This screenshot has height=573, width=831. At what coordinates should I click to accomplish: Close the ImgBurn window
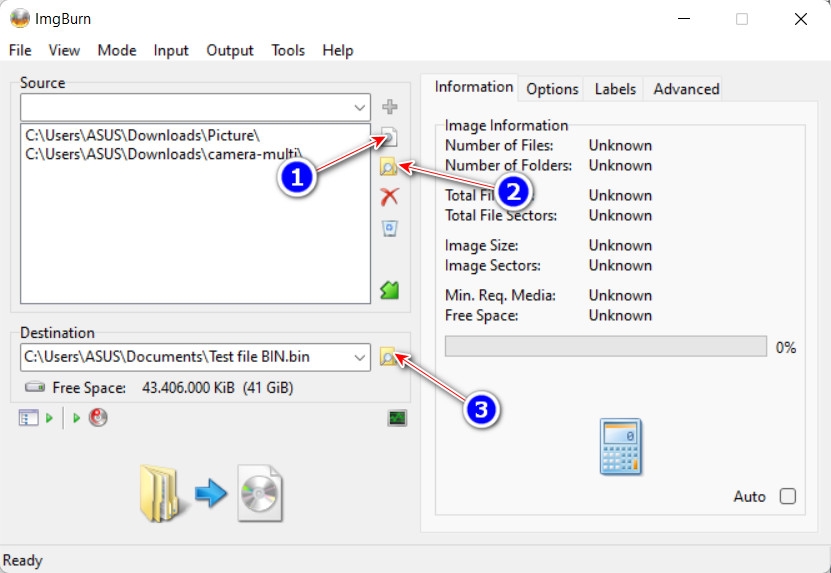pos(801,19)
